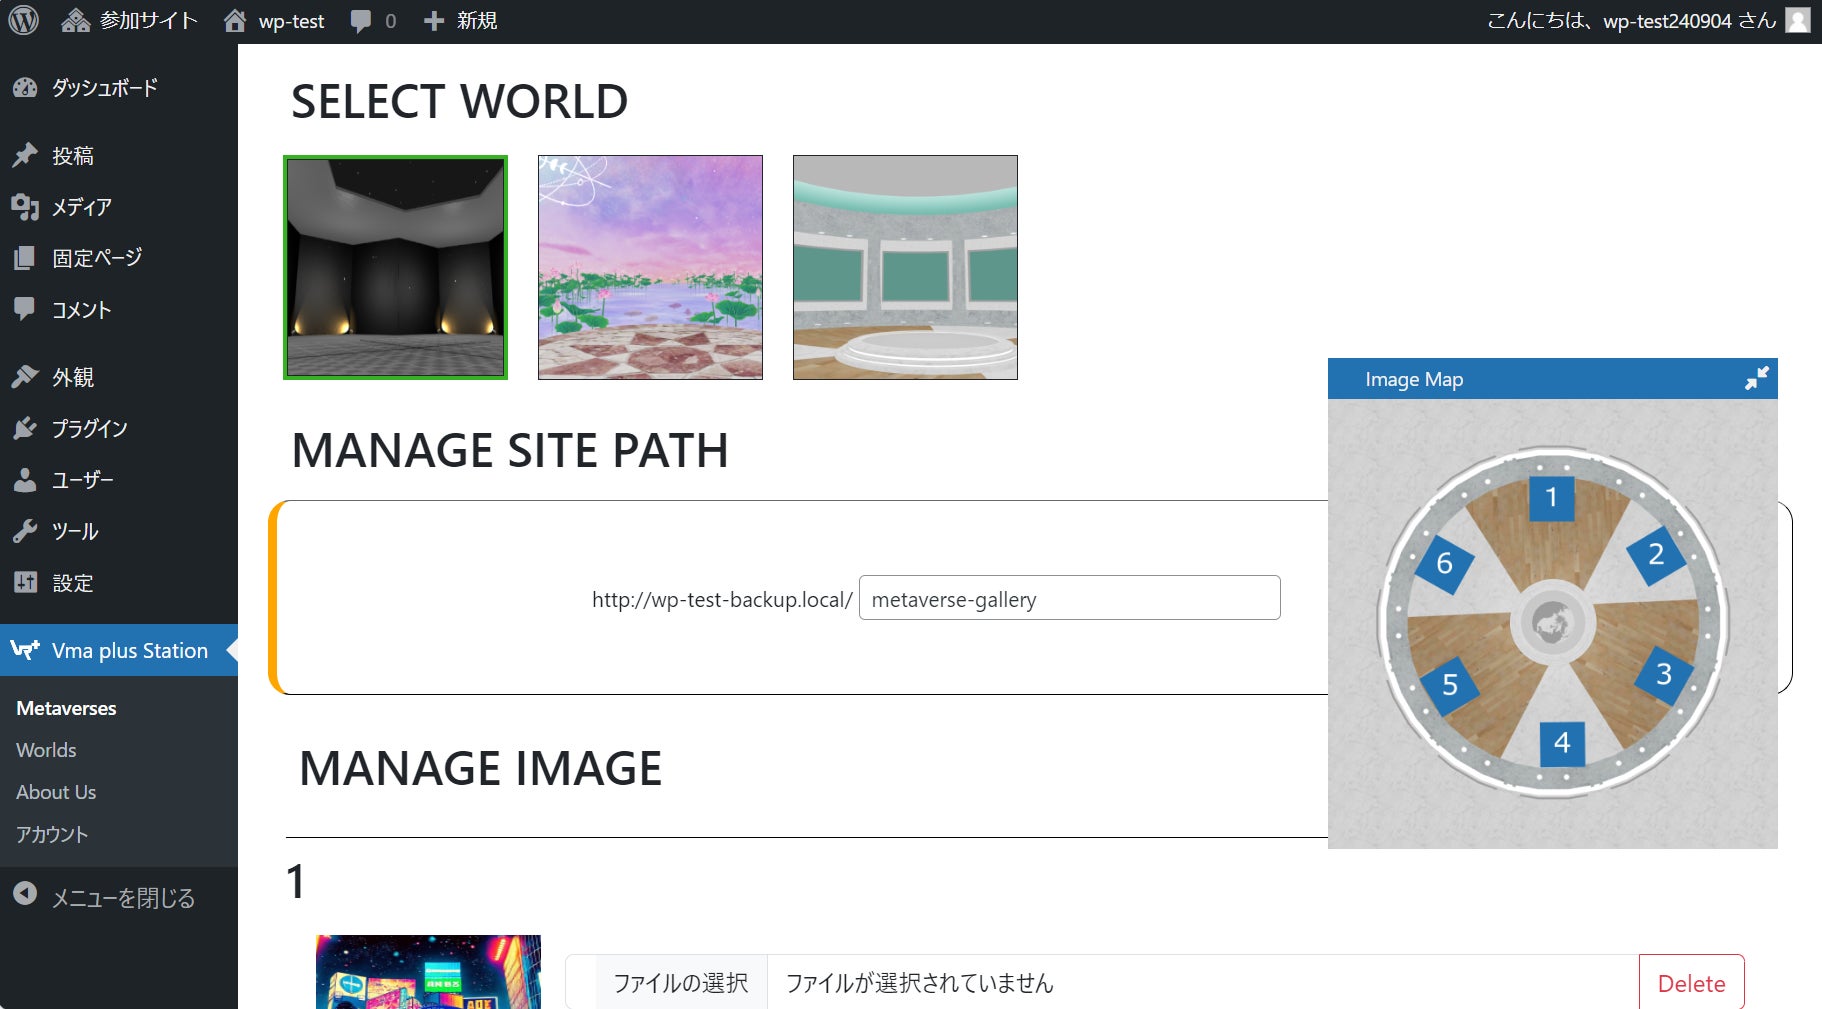Image resolution: width=1822 pixels, height=1009 pixels.
Task: Click the メディア media icon
Action: 25,207
